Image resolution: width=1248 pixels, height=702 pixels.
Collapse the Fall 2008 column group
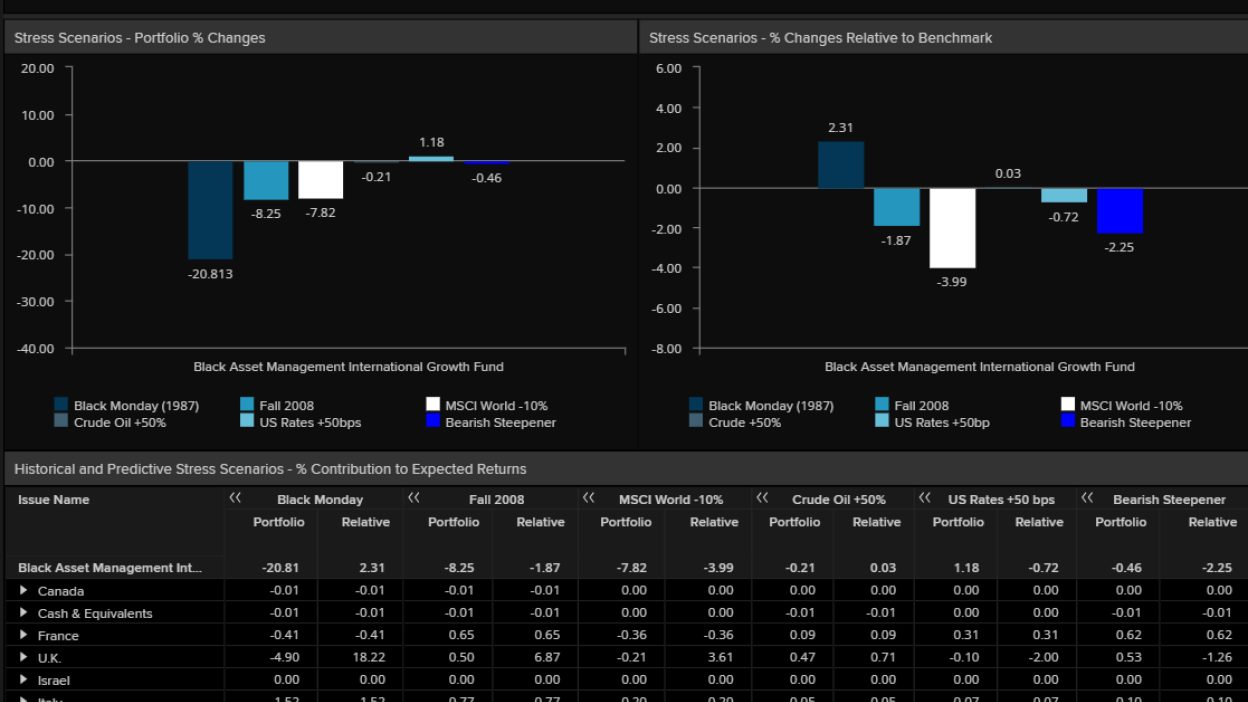coord(413,498)
